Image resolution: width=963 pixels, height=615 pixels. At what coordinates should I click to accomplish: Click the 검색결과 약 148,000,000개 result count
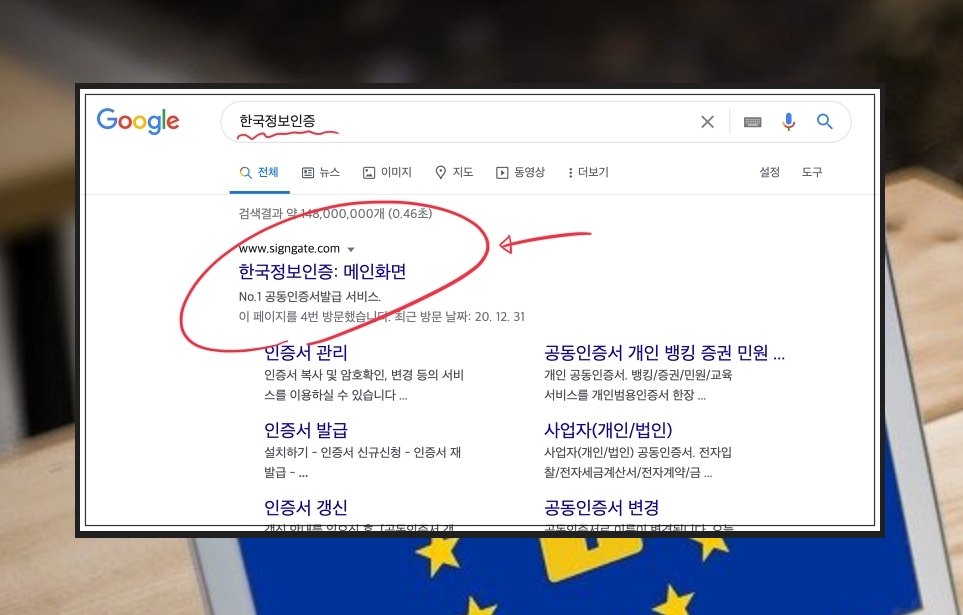(335, 214)
